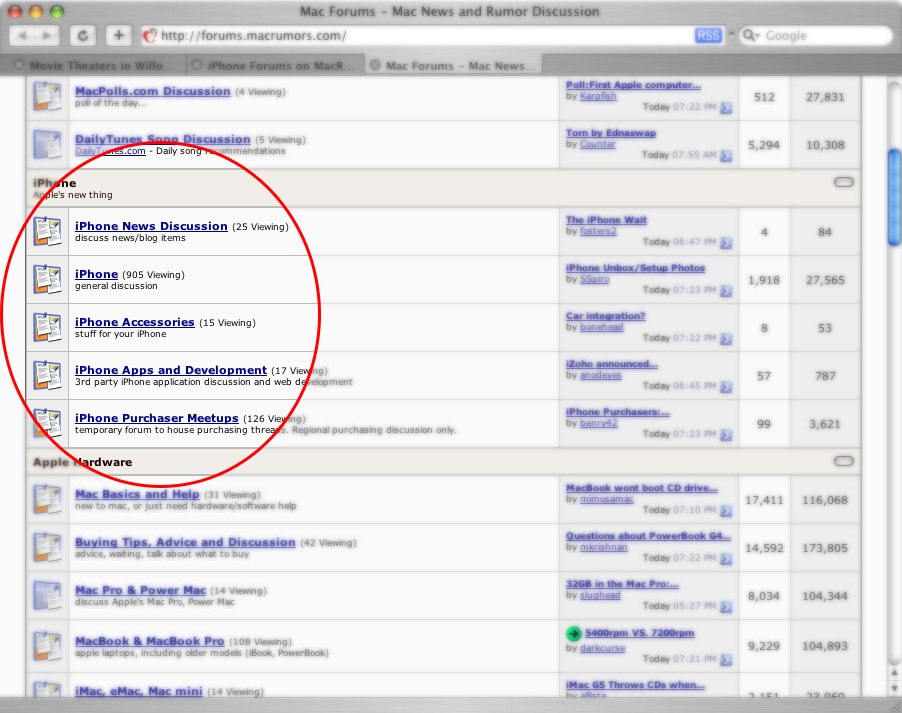Click the forum icon beside MacBook & MacBook Pro
The image size is (902, 713).
click(x=47, y=646)
